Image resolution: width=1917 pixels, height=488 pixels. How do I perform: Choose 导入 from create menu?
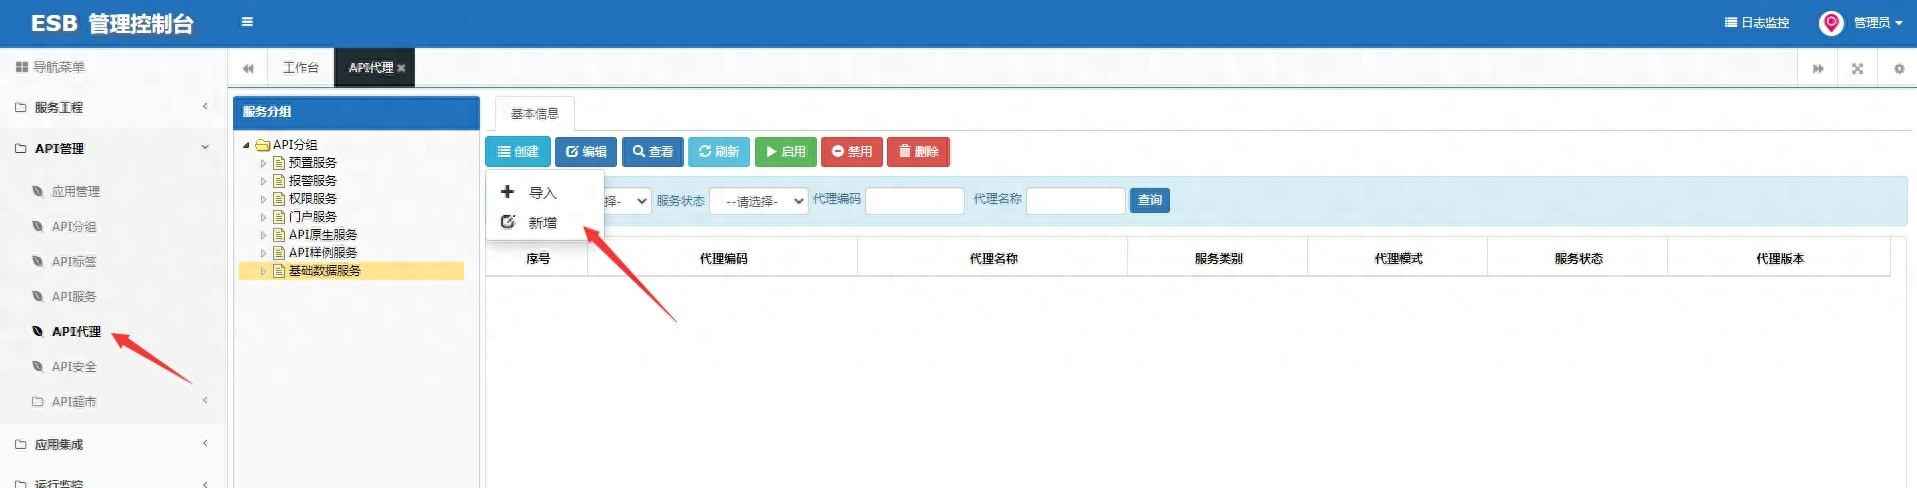[x=544, y=192]
